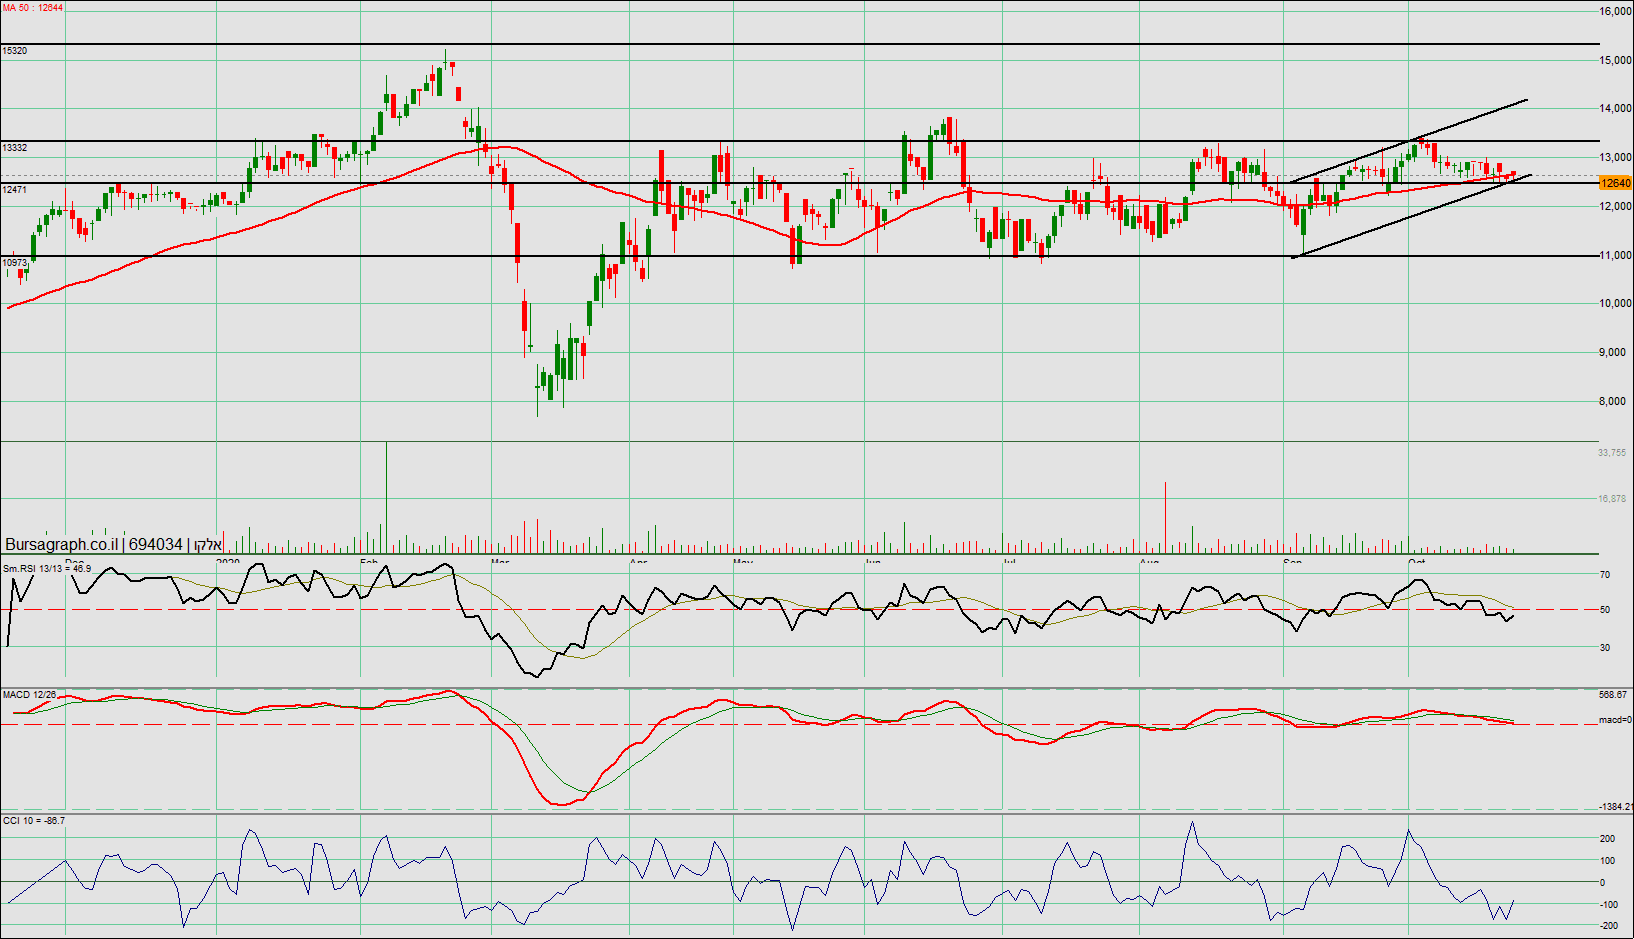Viewport: 1634px width, 939px height.
Task: Click the Sm.RSI 13/13 indicator title
Action: pos(47,569)
